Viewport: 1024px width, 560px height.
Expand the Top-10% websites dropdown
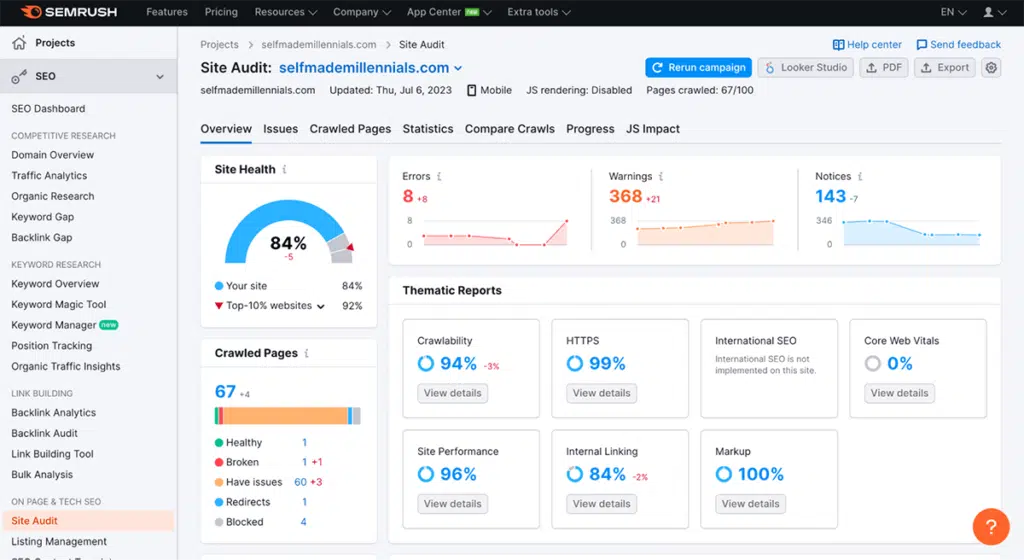coord(321,306)
